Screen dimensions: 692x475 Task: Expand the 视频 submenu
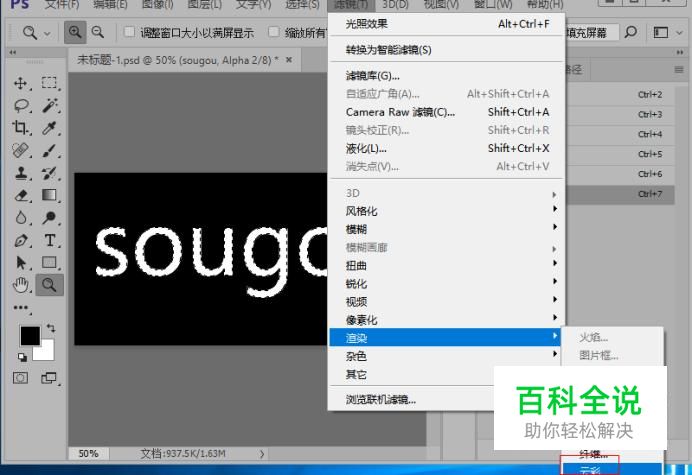(x=447, y=302)
